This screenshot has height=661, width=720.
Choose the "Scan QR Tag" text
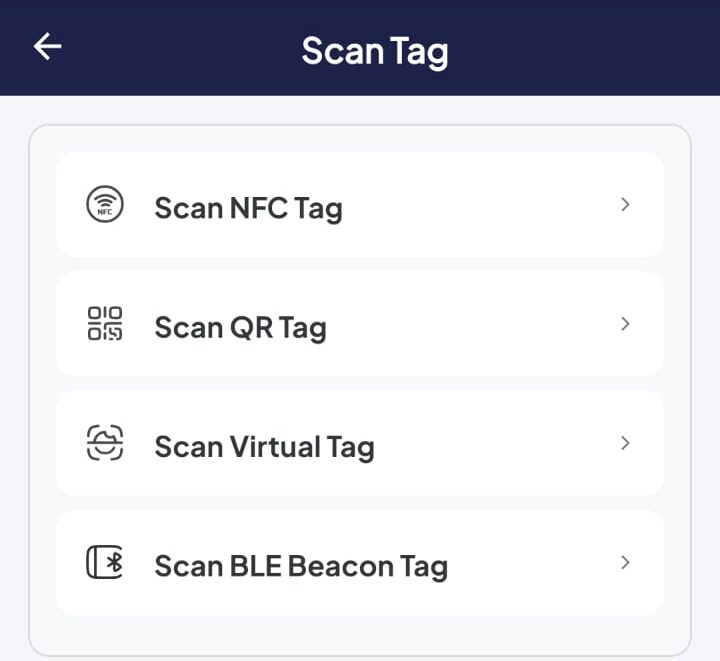[x=240, y=327]
